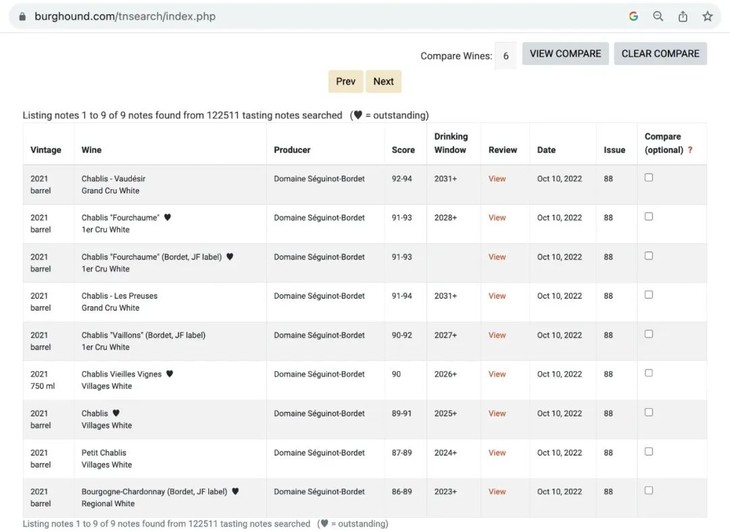Enable compare for Chablis Vieilles Vignes row
The width and height of the screenshot is (730, 532).
648,373
